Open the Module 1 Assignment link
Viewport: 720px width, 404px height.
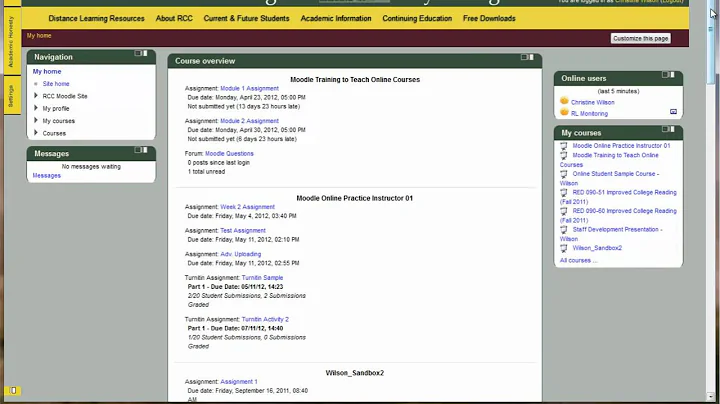tap(249, 89)
